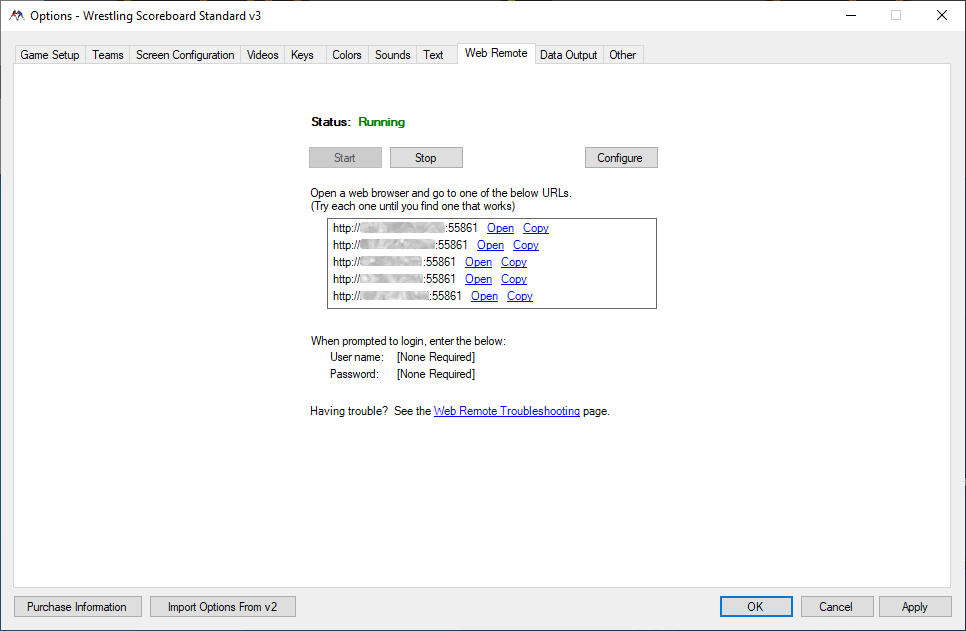
Task: Click Apply to save settings
Action: tap(914, 607)
